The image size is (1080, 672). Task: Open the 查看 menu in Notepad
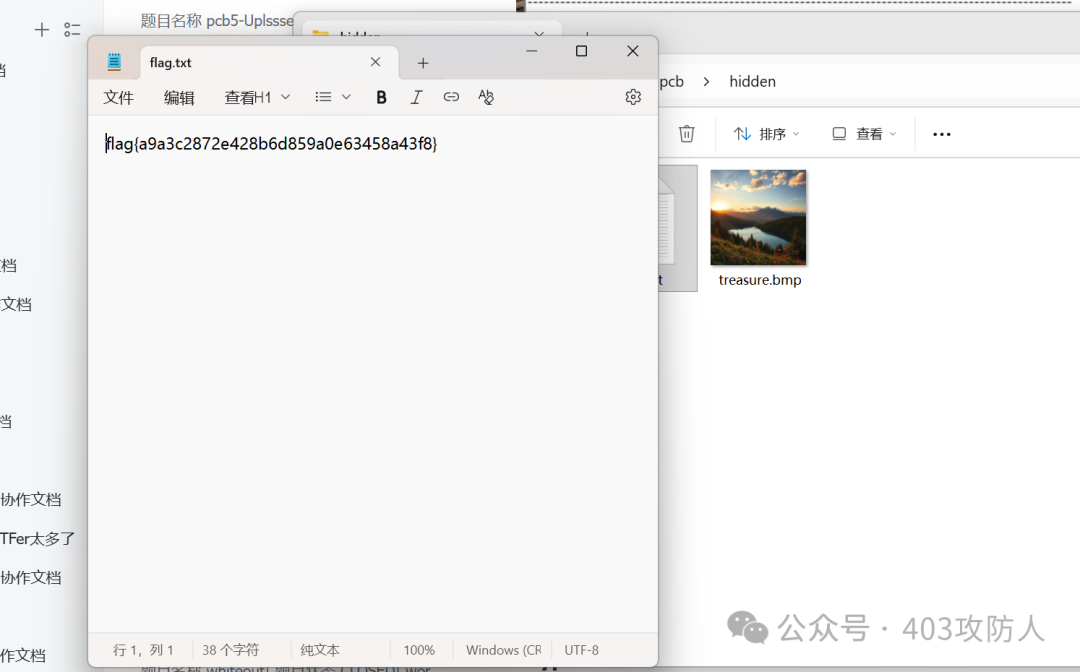point(240,98)
